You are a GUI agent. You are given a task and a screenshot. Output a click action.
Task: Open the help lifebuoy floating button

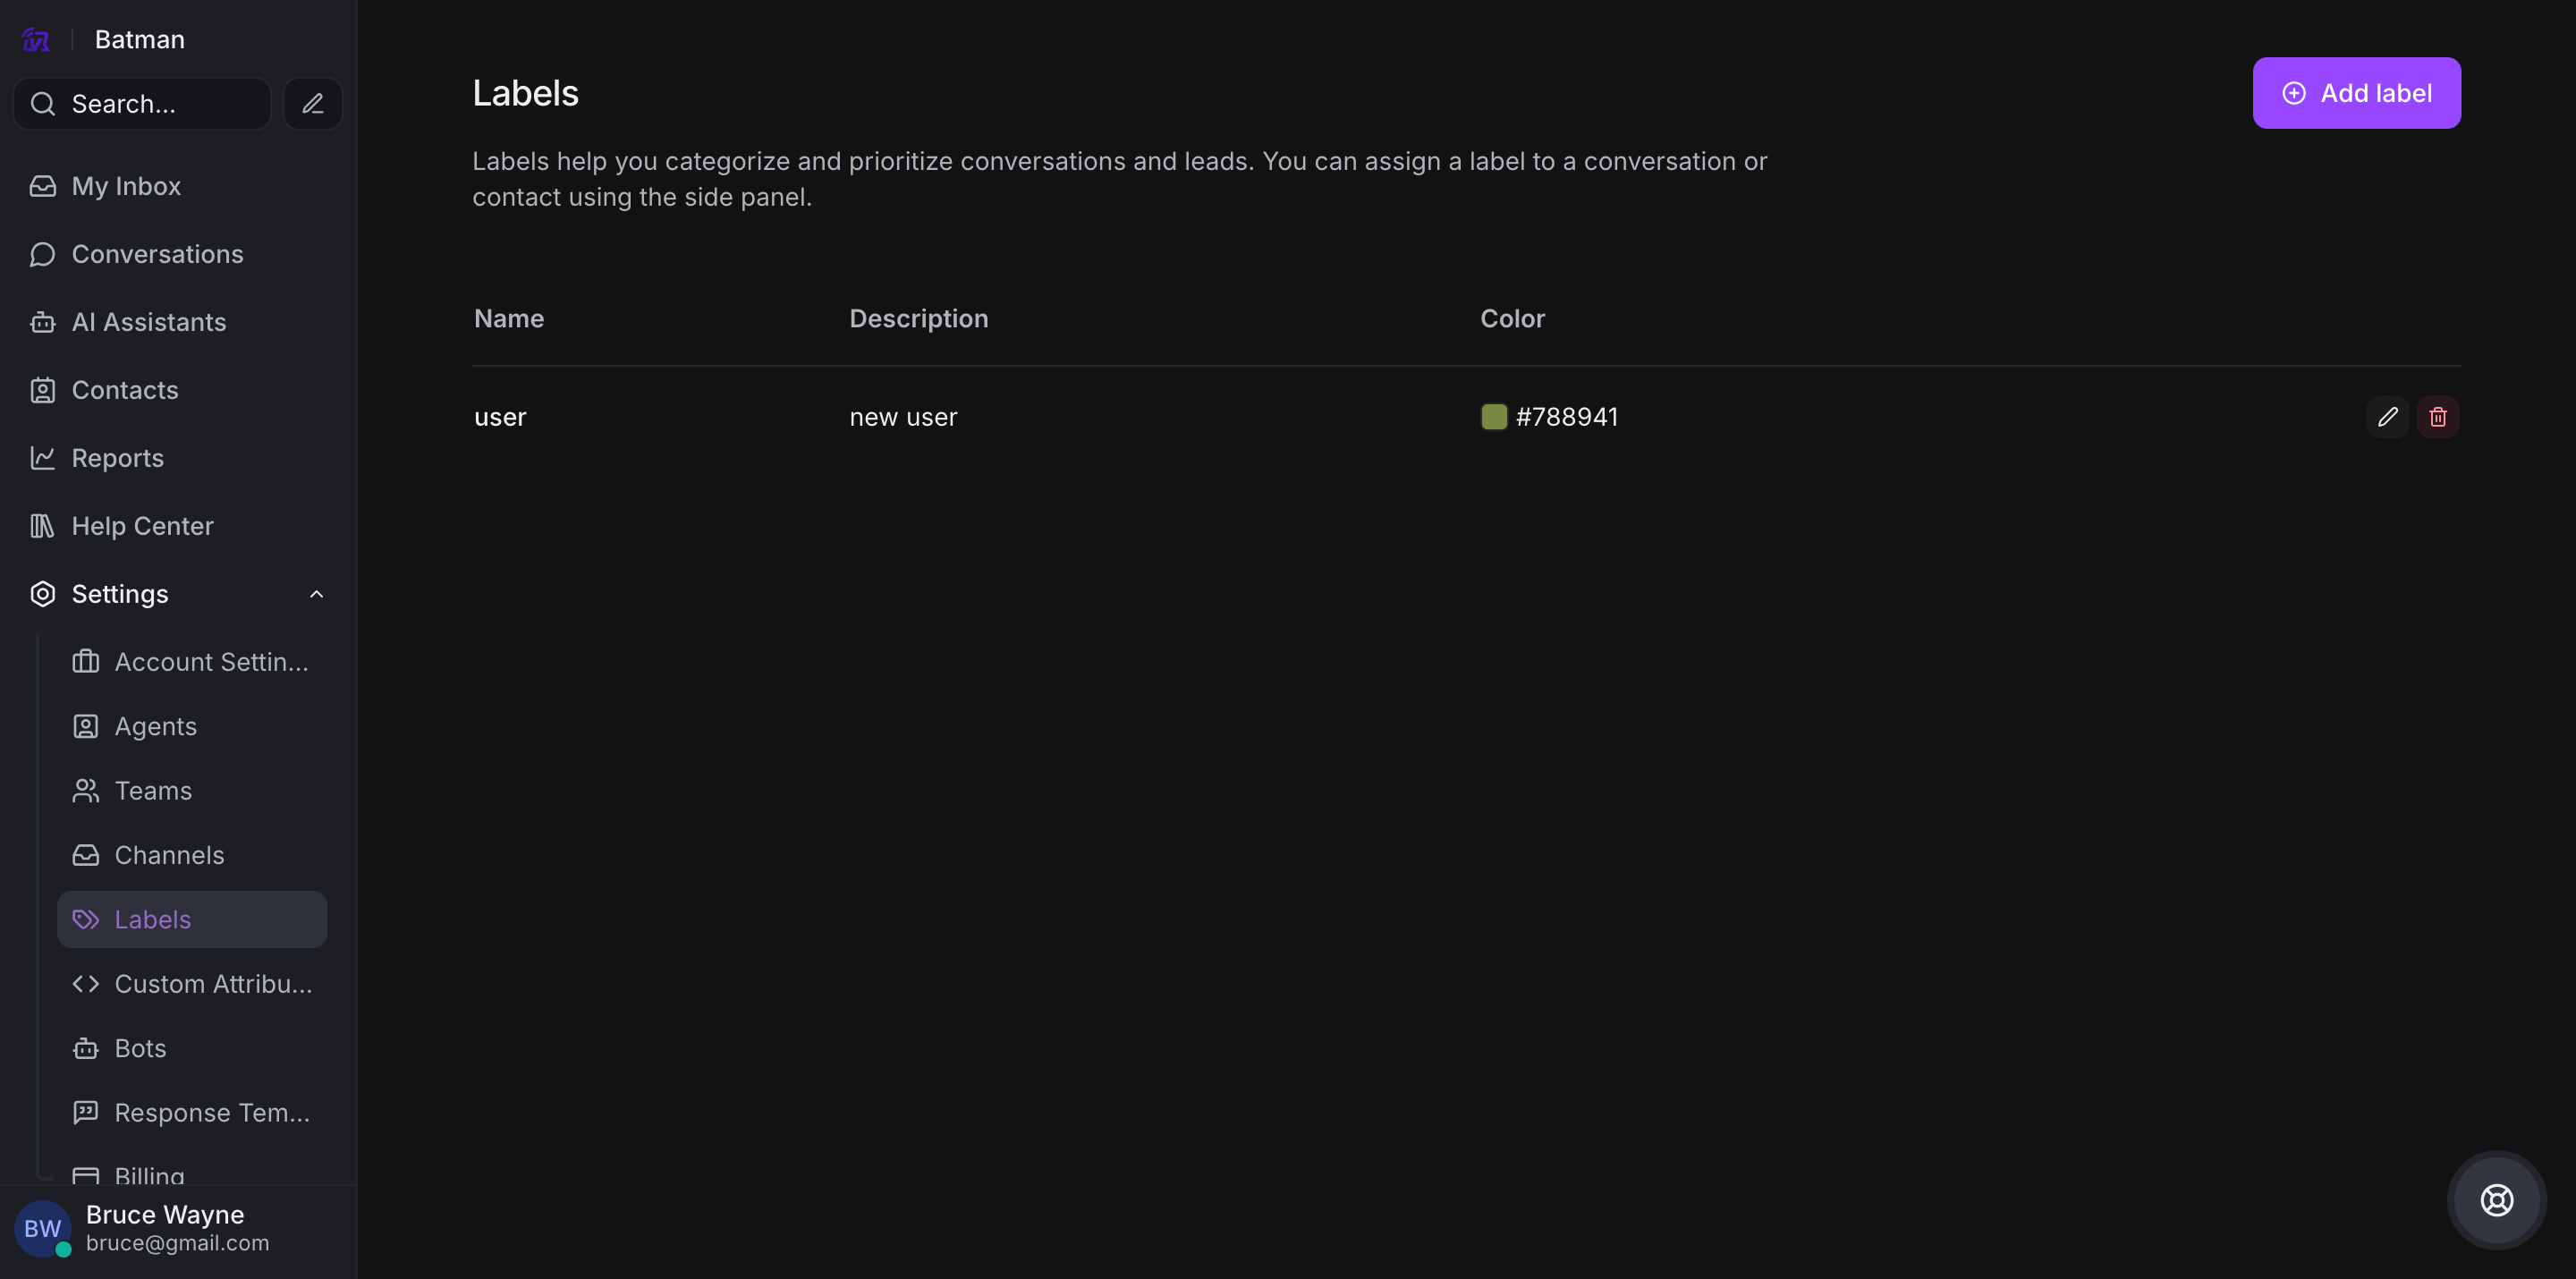pyautogui.click(x=2496, y=1199)
